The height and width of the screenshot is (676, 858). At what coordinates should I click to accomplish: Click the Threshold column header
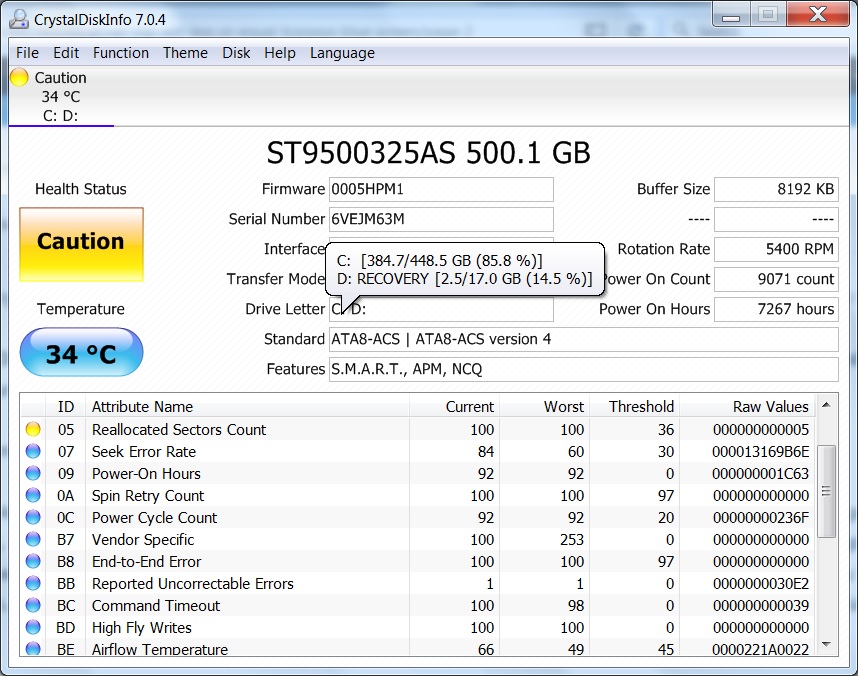tap(635, 406)
